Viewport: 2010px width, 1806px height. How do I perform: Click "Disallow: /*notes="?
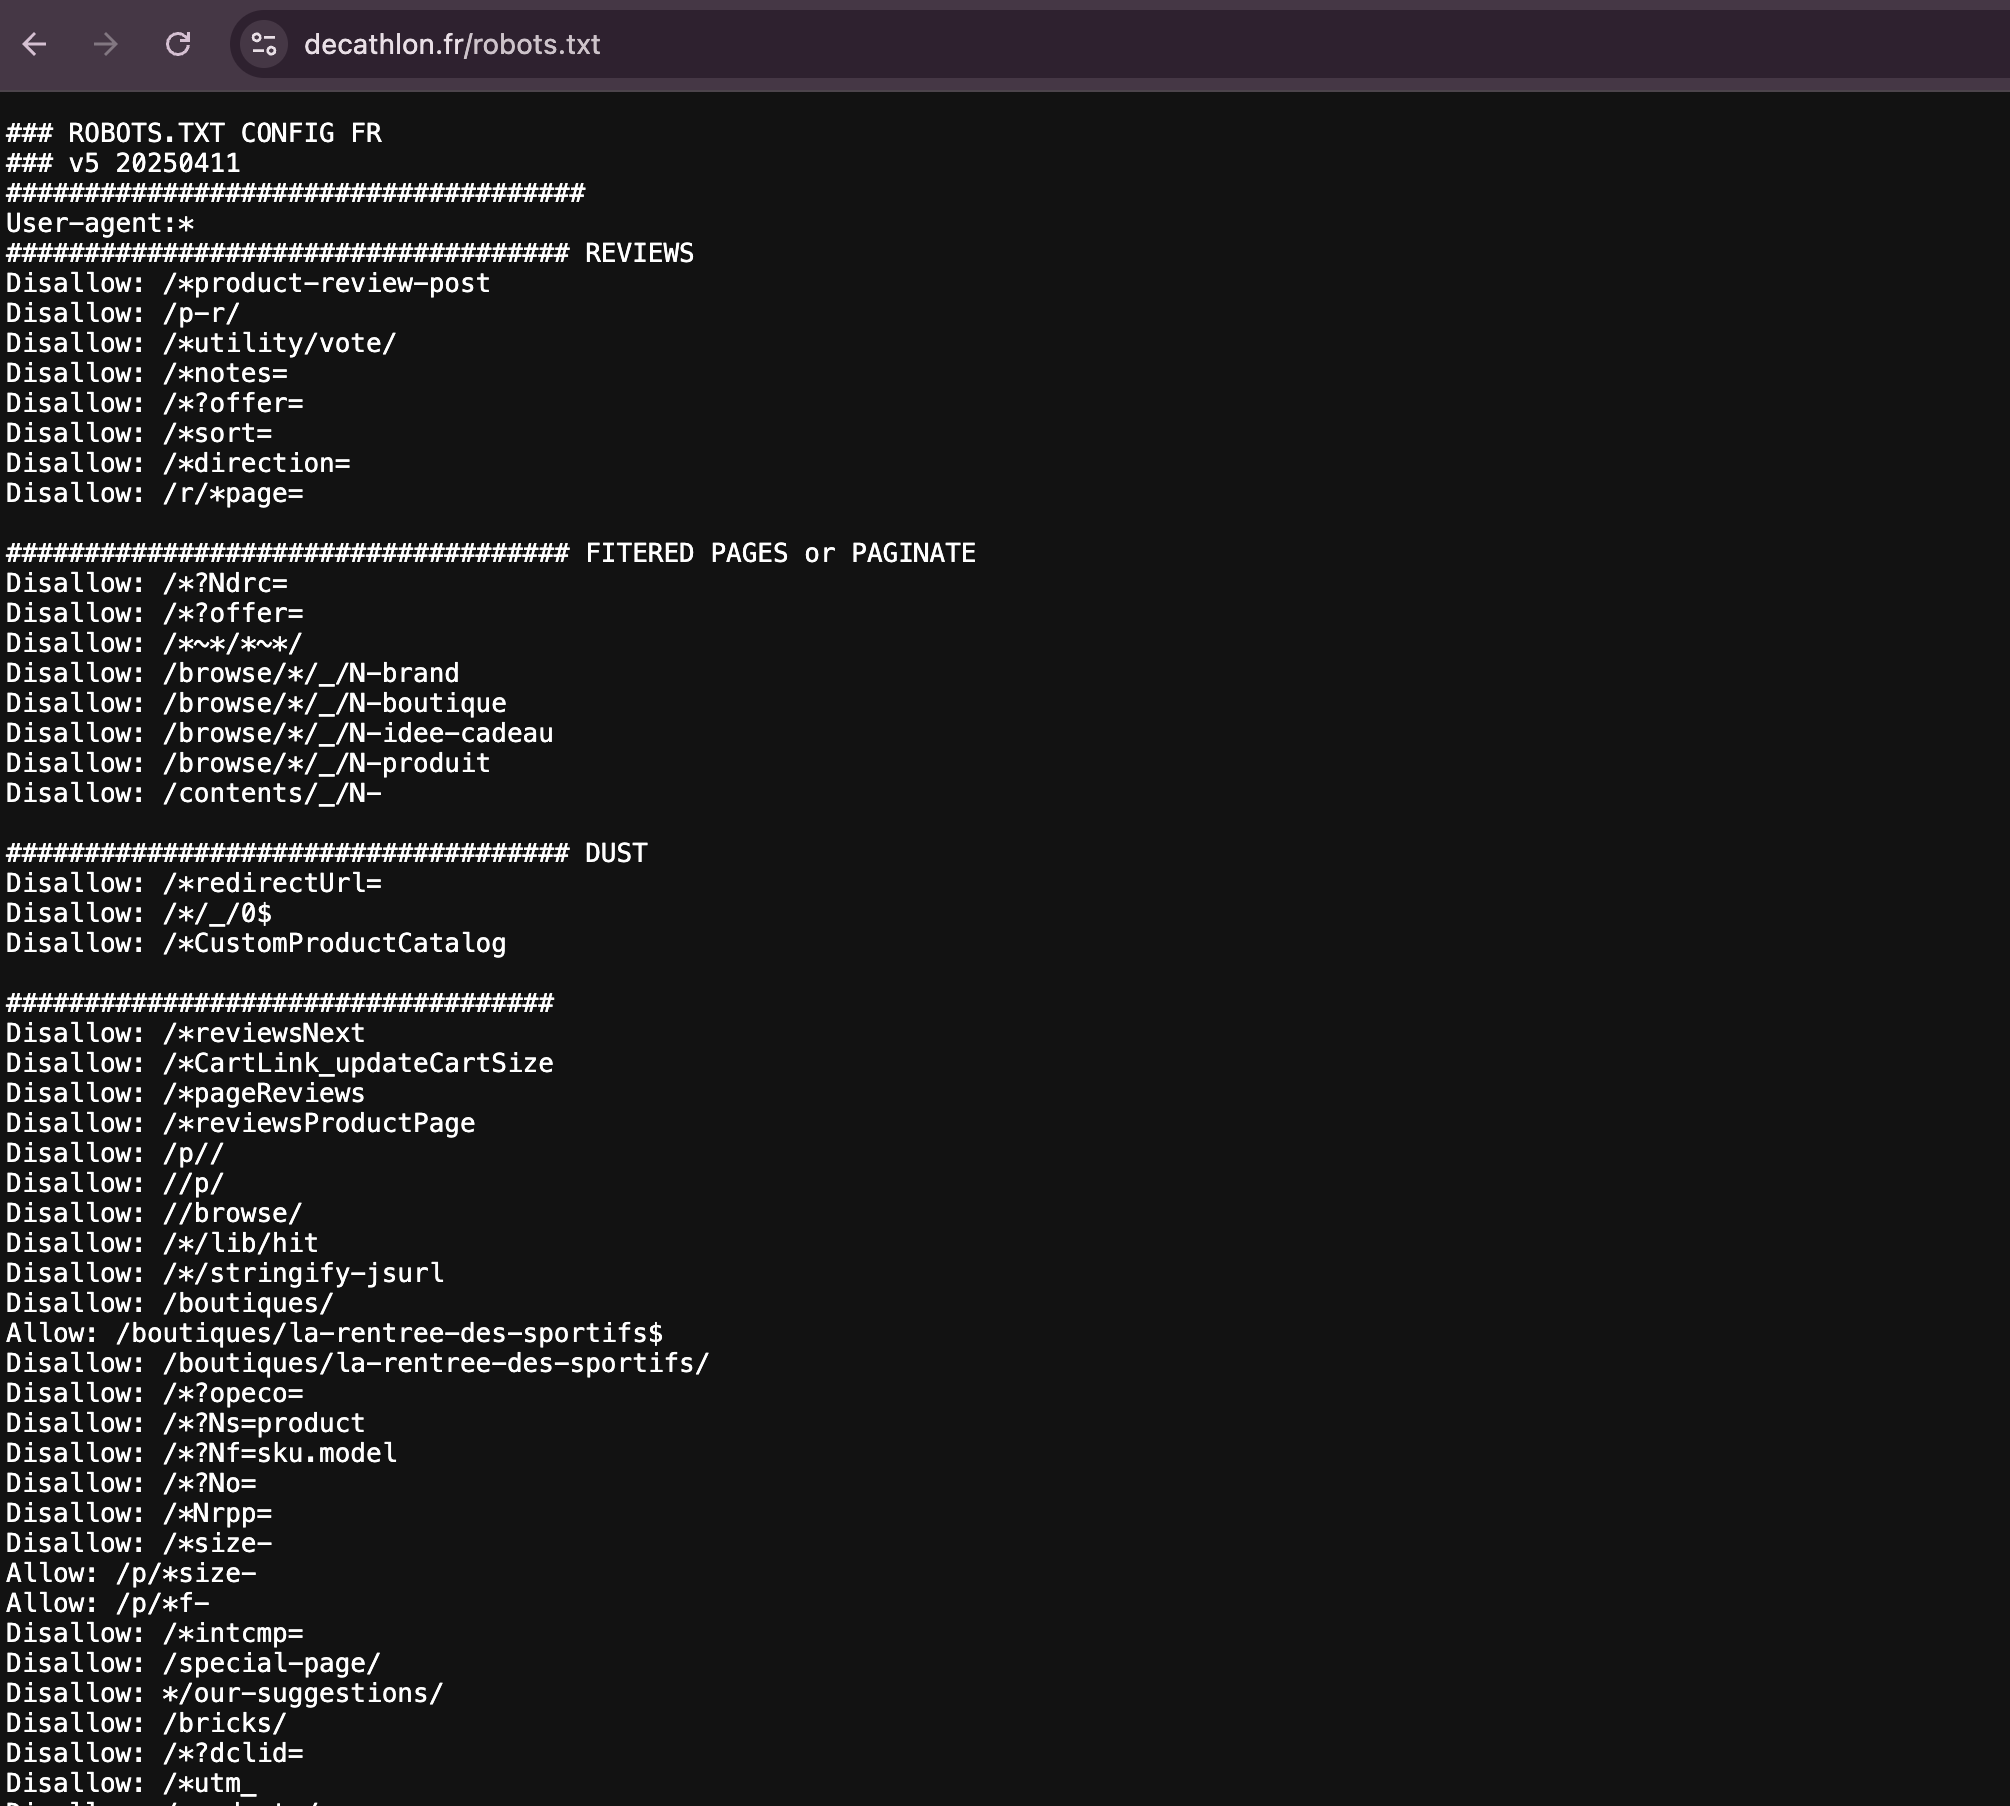(x=147, y=373)
